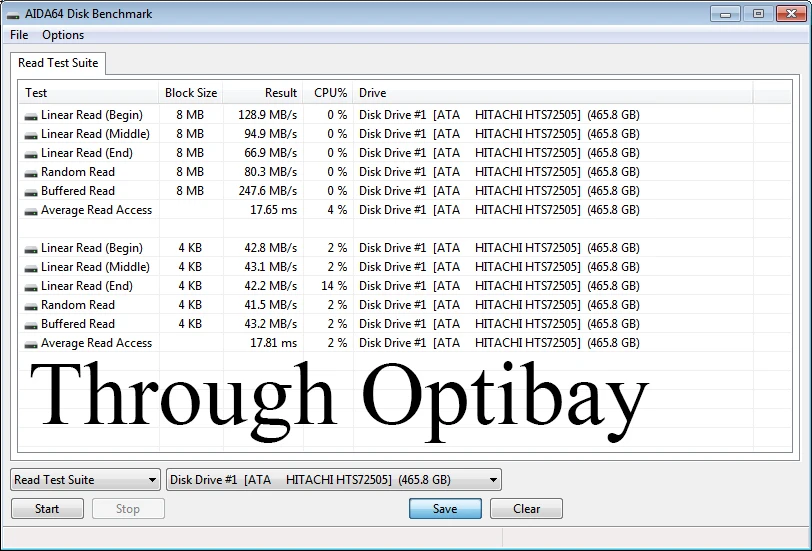Image resolution: width=812 pixels, height=551 pixels.
Task: Click the CPU% column header
Action: [328, 93]
